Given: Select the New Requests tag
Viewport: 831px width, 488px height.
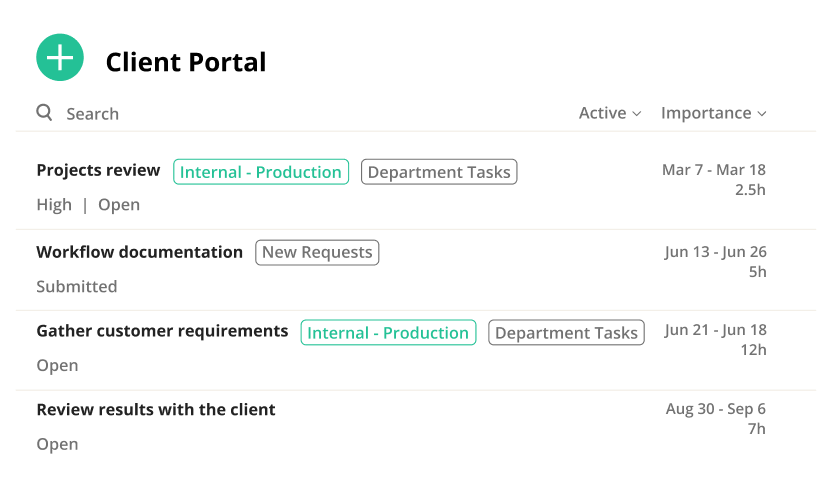Looking at the screenshot, I should click(x=317, y=252).
